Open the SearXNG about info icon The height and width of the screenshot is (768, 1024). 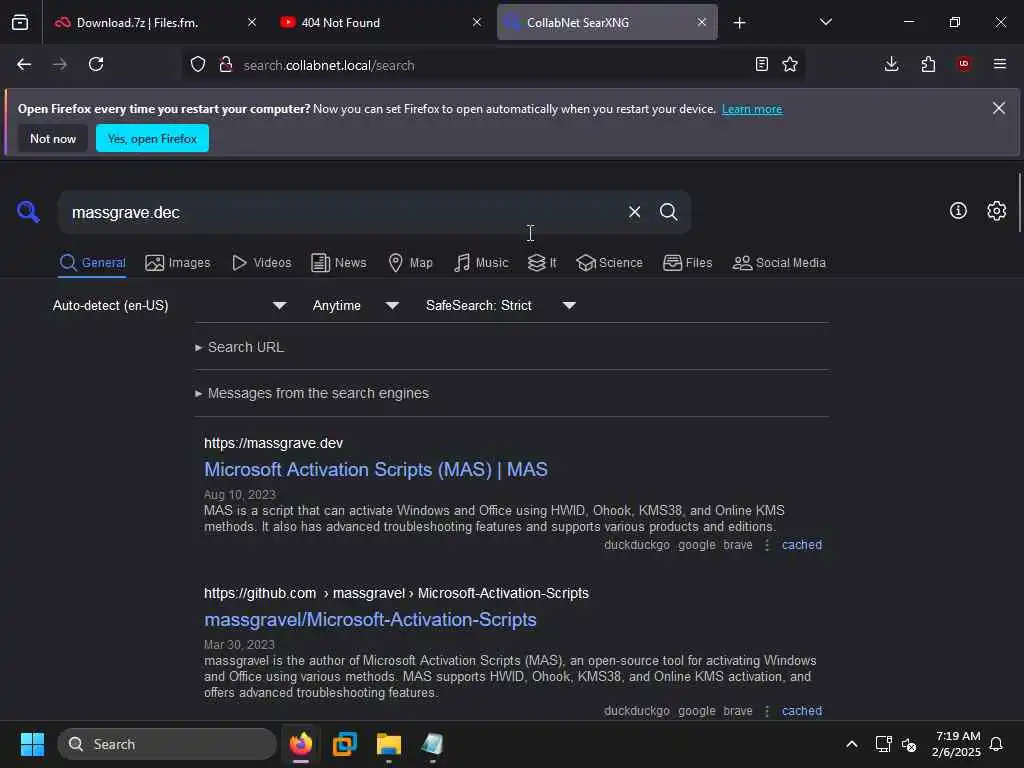click(958, 210)
